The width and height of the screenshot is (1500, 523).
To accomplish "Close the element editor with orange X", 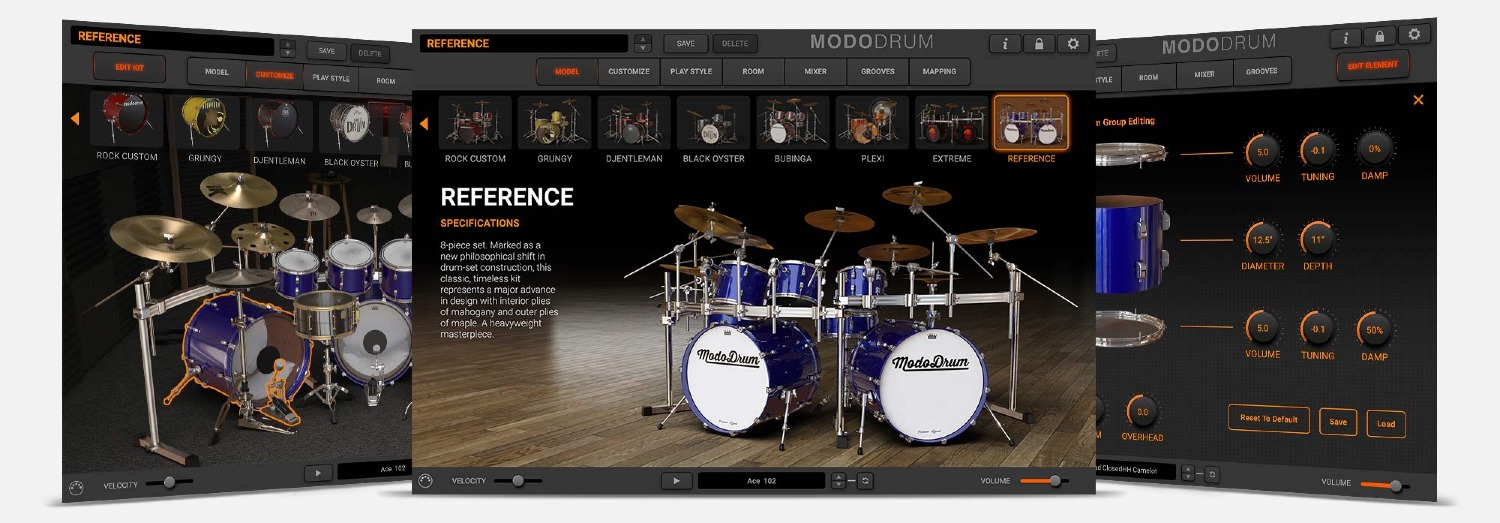I will pyautogui.click(x=1418, y=99).
